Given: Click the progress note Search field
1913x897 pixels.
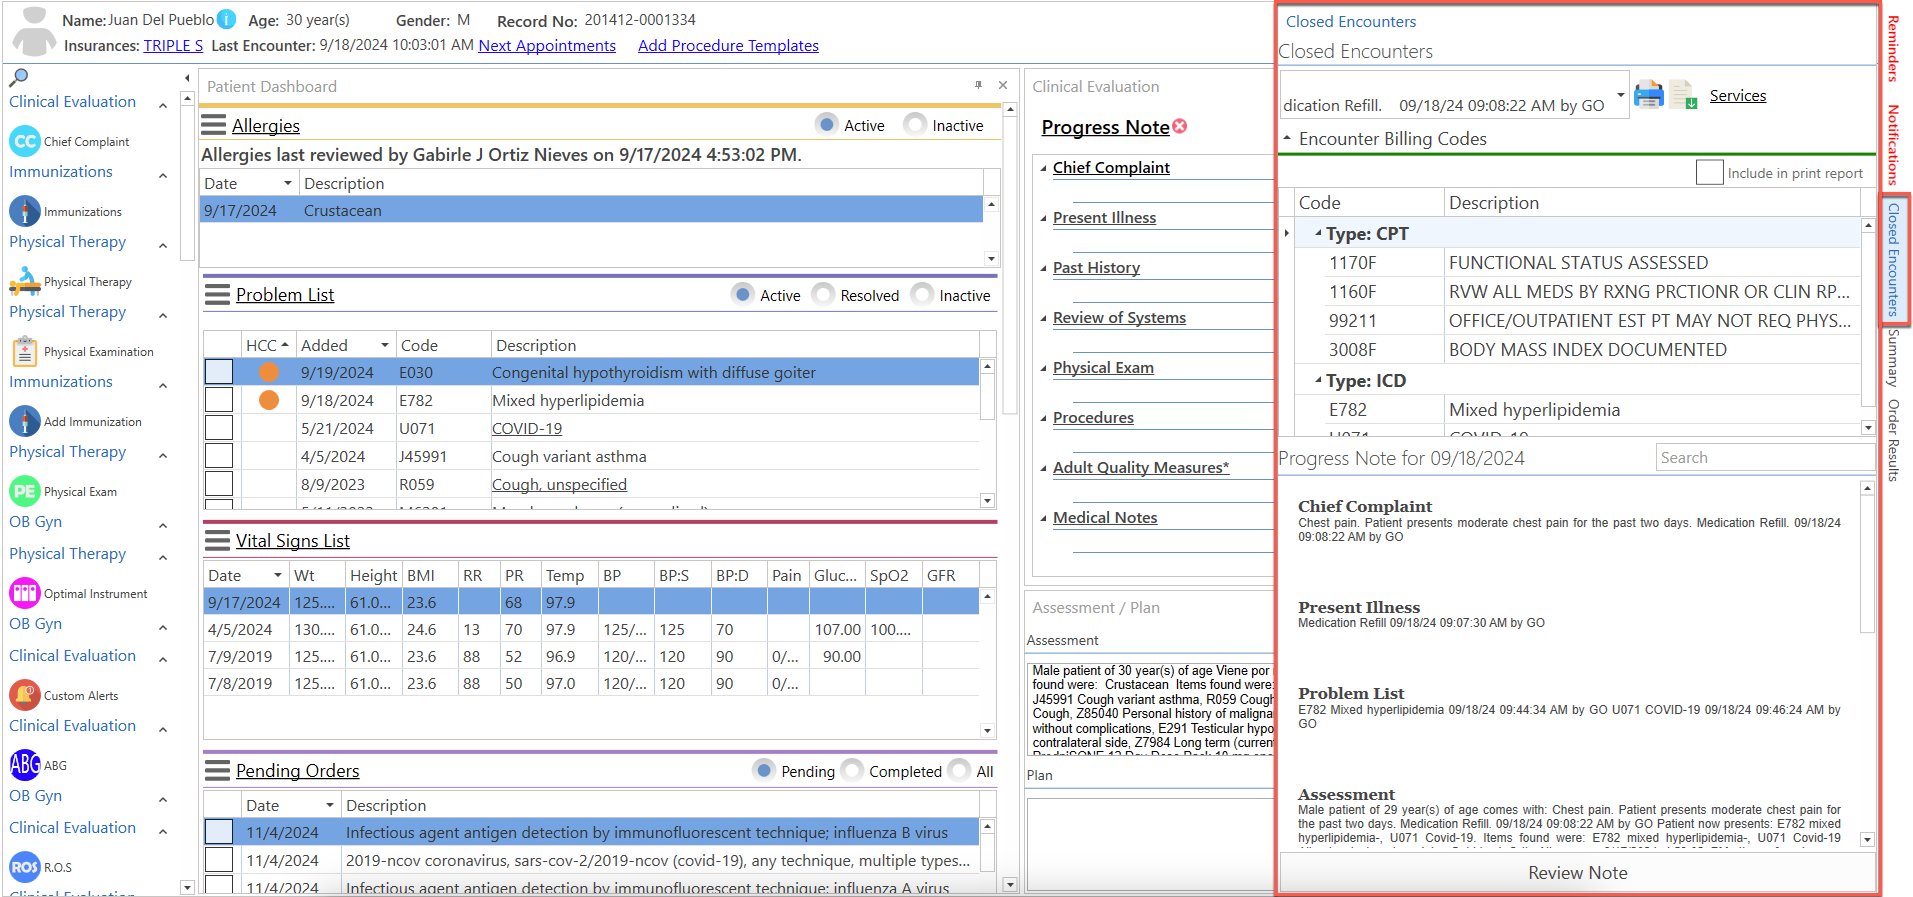Looking at the screenshot, I should 1765,457.
